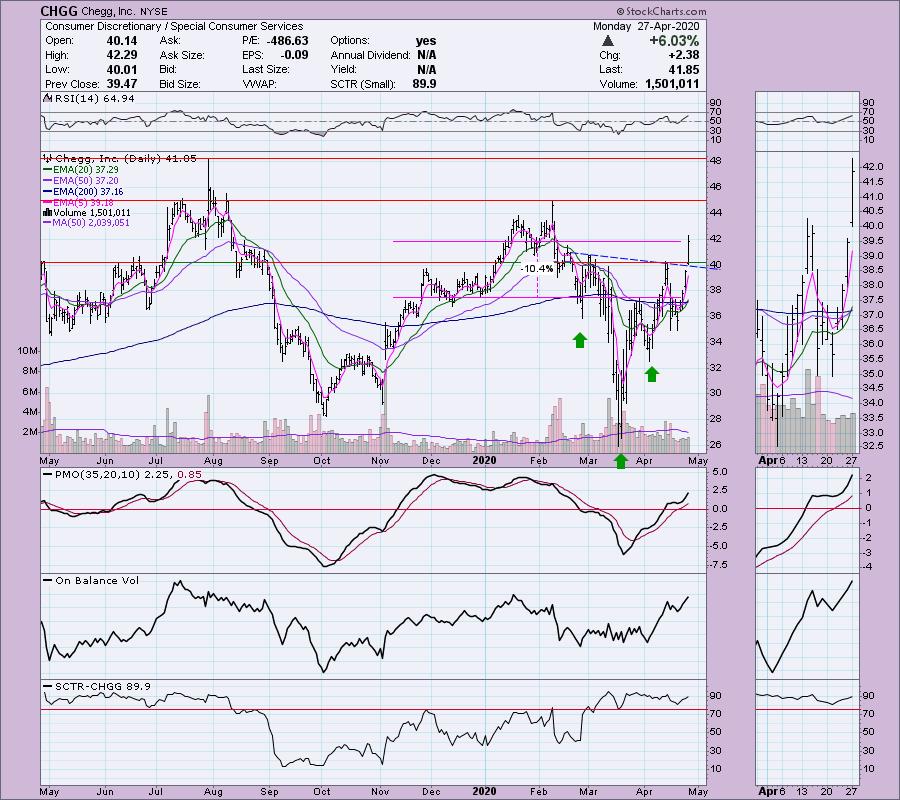Click the Bid Size label

tap(180, 84)
